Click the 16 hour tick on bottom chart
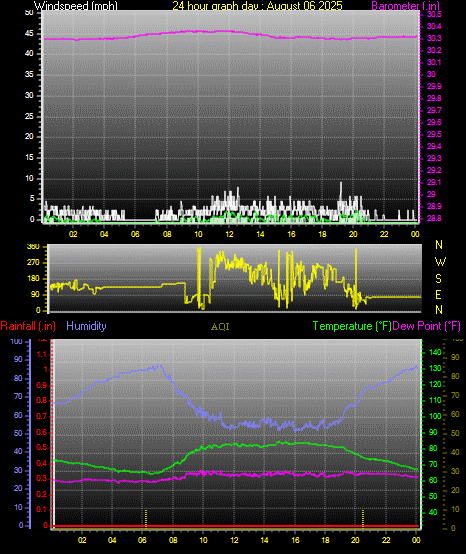Viewport: 466px width, 554px height. point(295,540)
